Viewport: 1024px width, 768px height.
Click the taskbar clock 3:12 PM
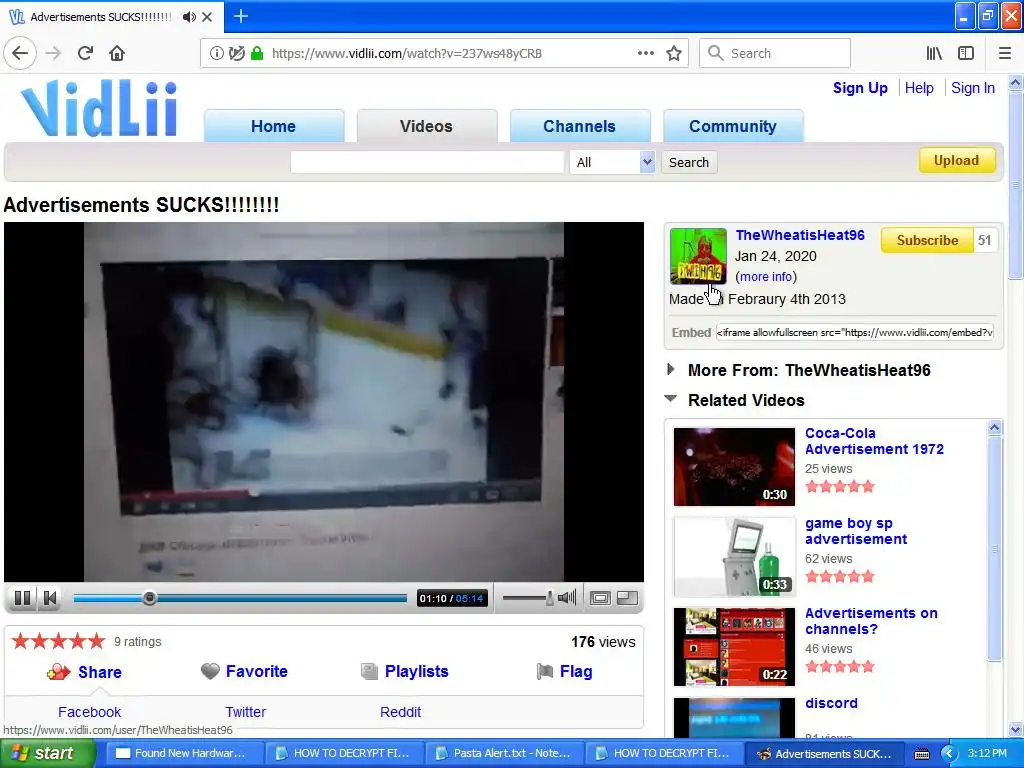(x=987, y=753)
